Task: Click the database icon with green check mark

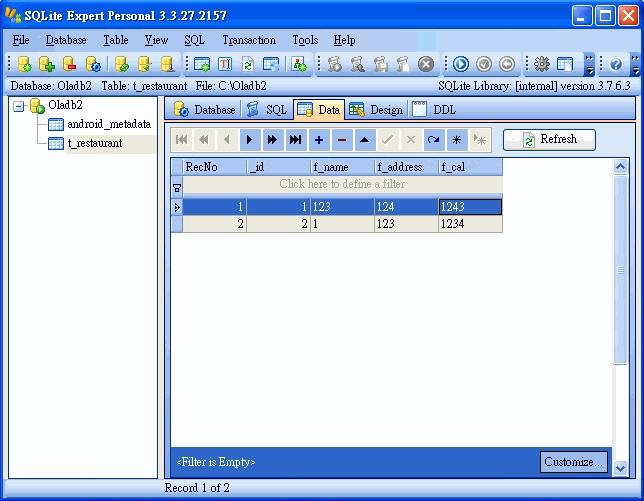Action: tap(145, 64)
